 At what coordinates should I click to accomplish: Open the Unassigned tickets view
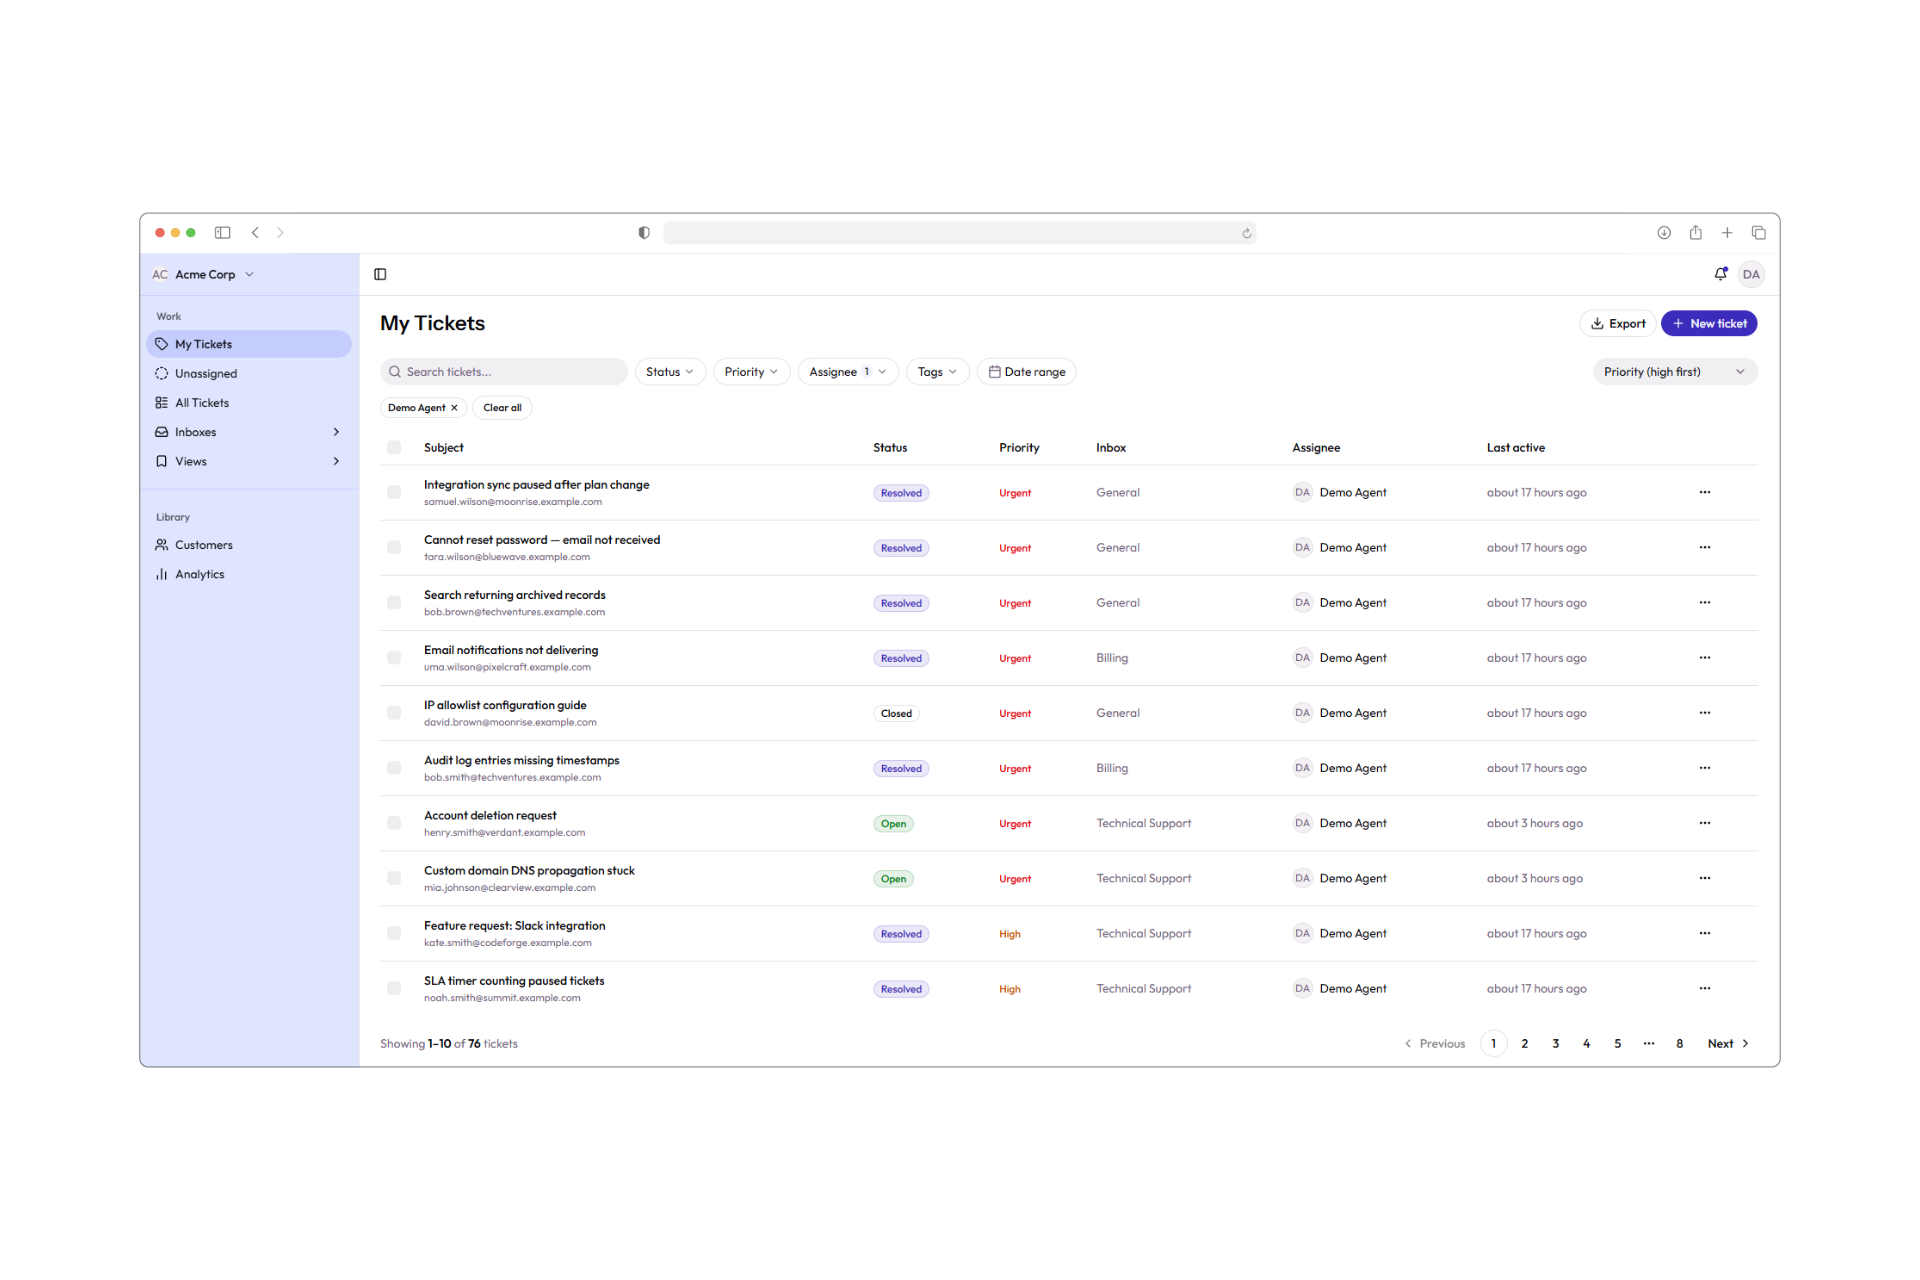coord(248,373)
